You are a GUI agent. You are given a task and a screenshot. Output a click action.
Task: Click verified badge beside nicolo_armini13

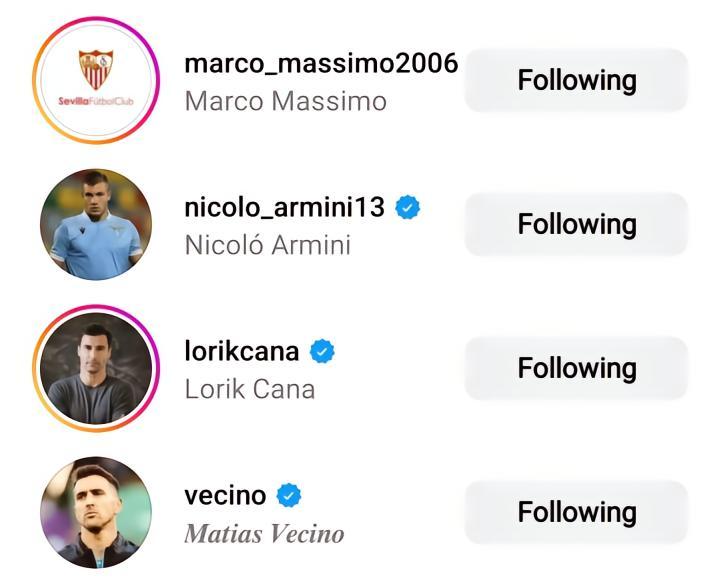coord(408,207)
